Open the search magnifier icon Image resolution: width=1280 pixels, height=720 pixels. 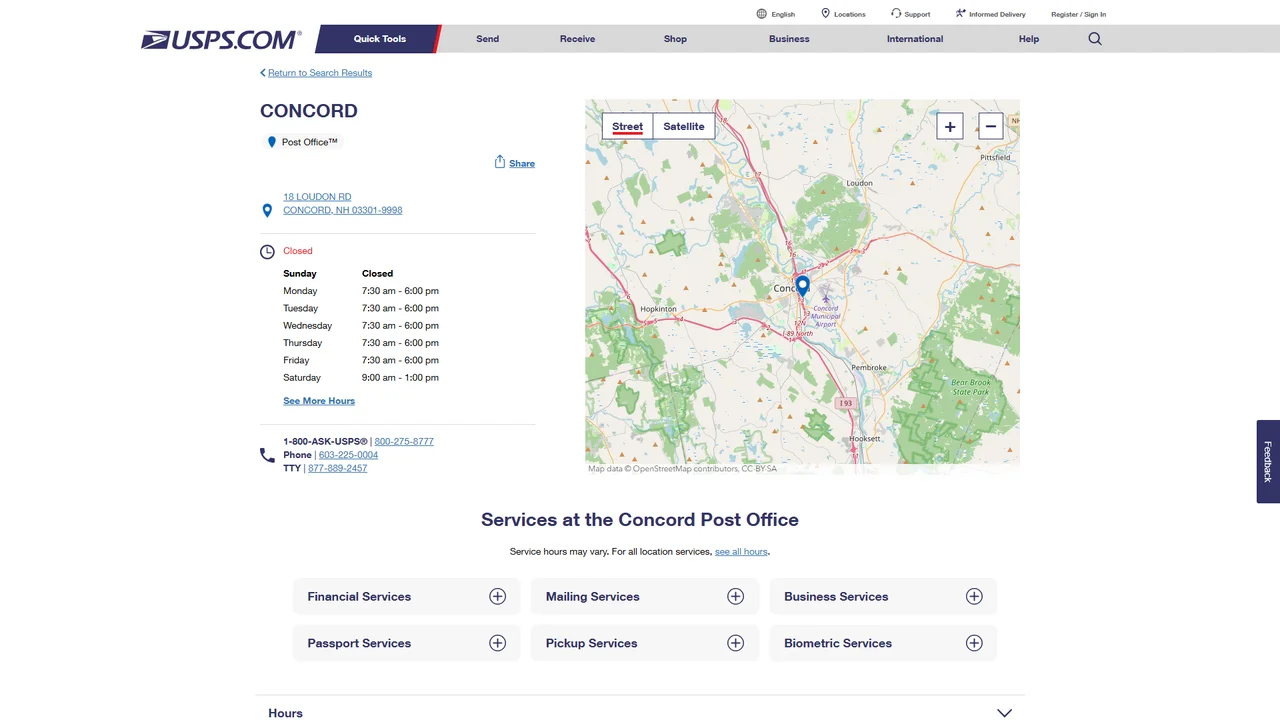tap(1095, 39)
